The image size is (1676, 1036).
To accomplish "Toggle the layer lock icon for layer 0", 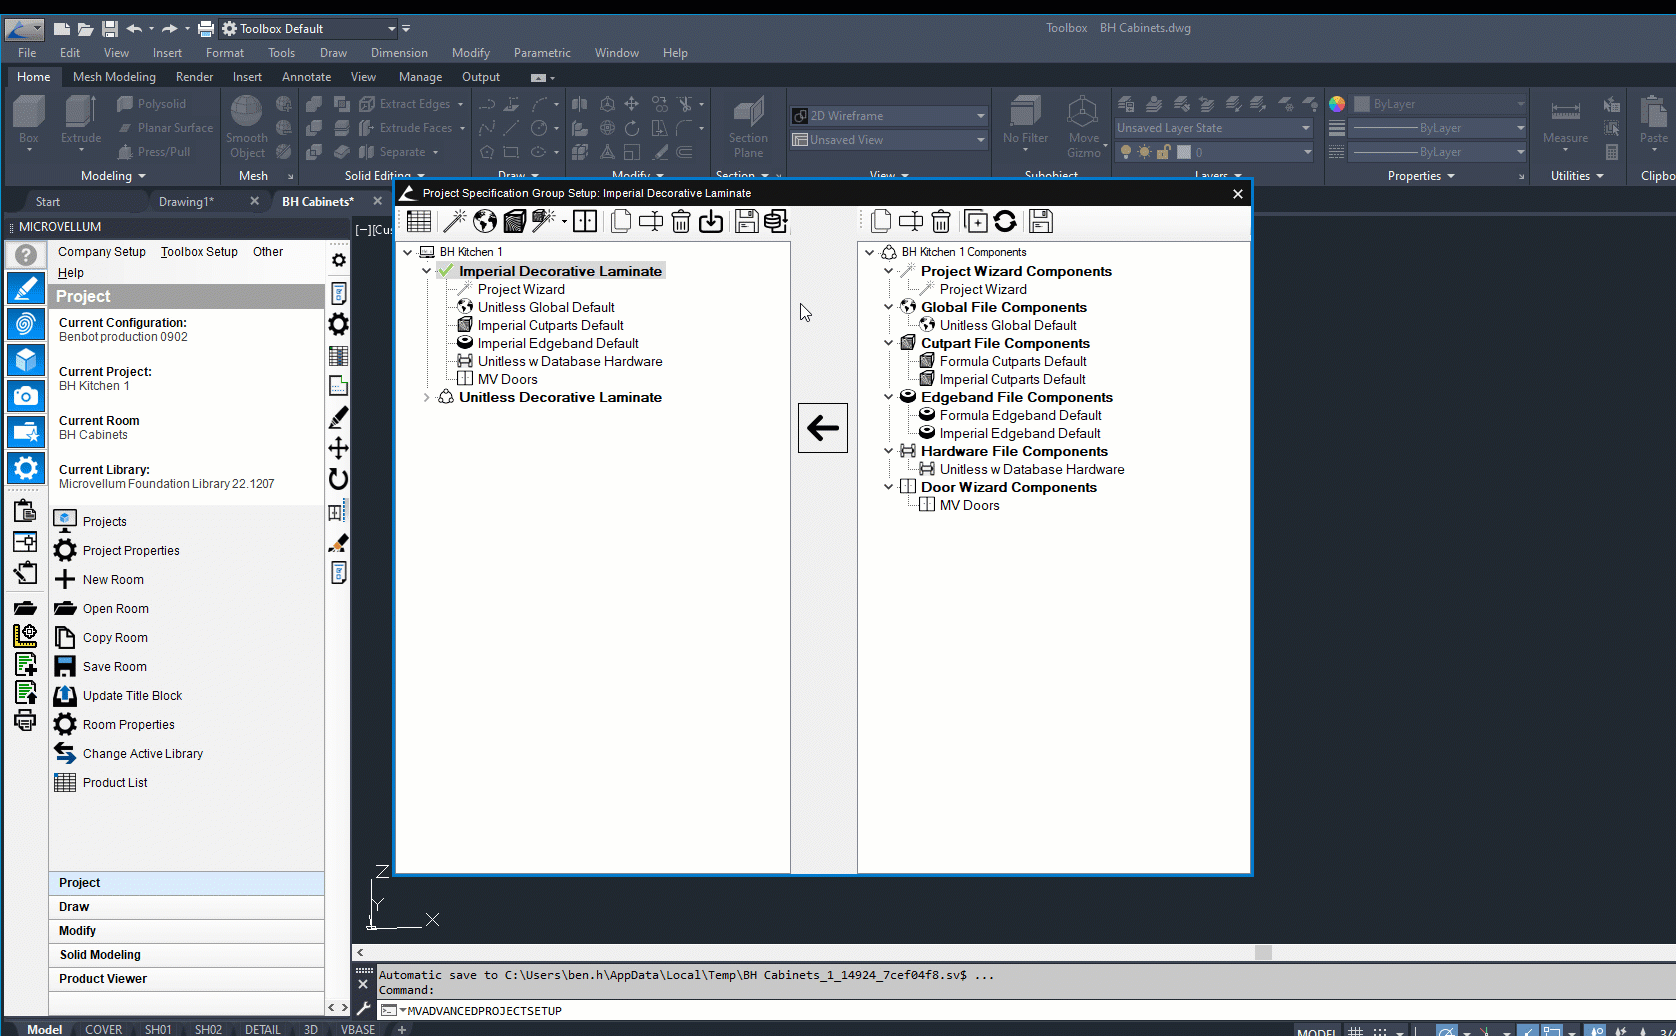I will tap(1163, 152).
